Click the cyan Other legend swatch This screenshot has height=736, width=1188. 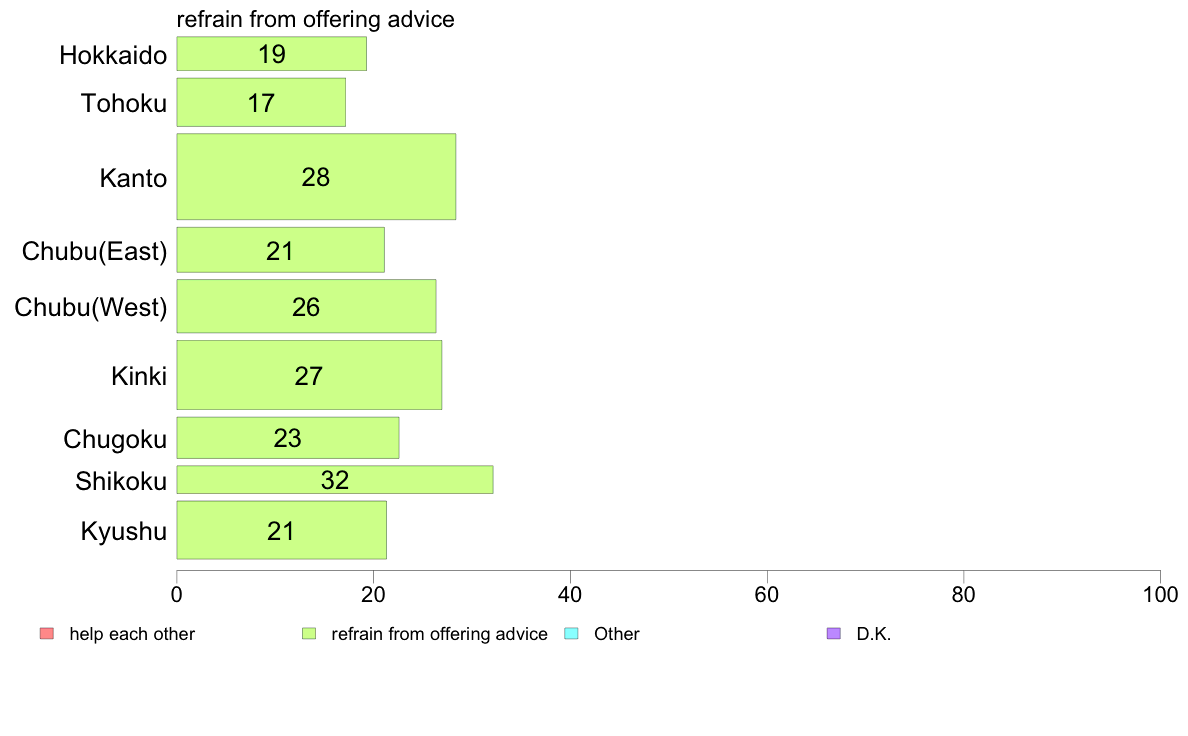click(x=571, y=634)
